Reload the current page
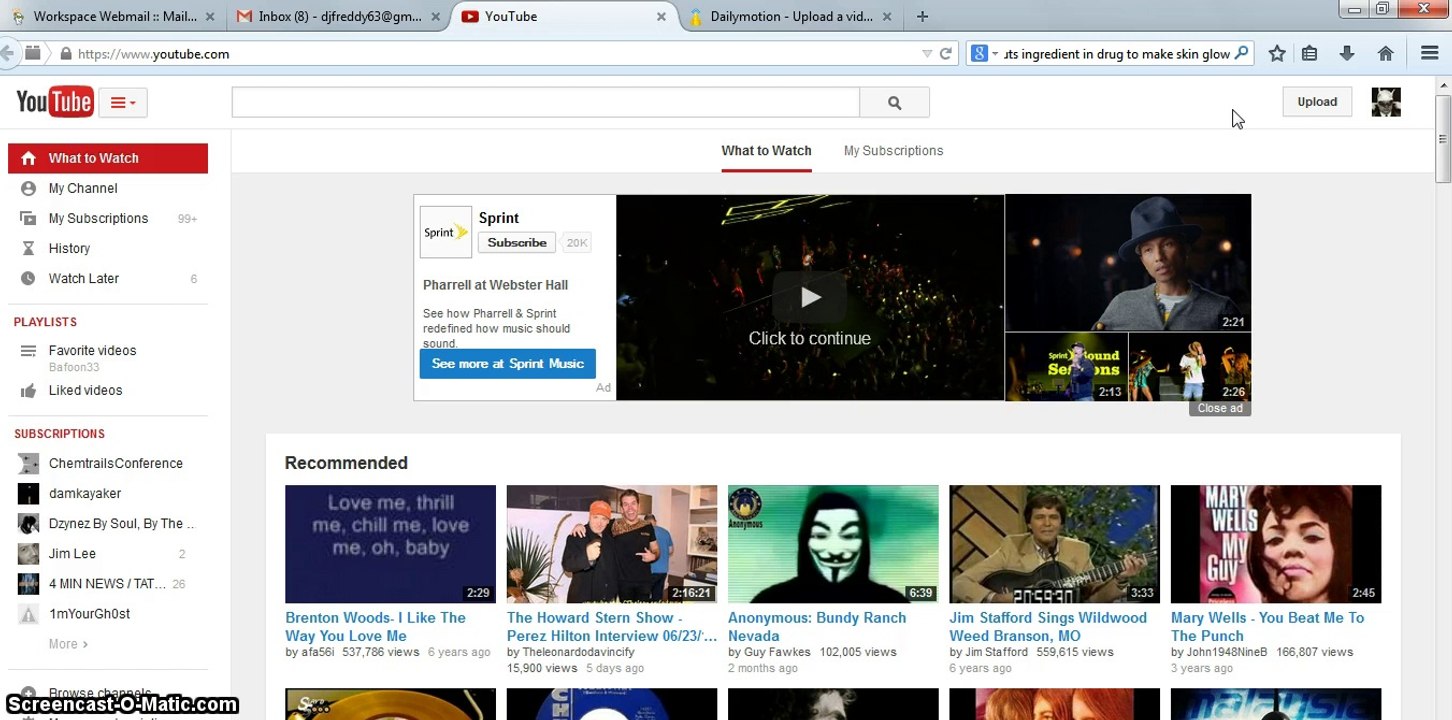The image size is (1452, 720). pyautogui.click(x=945, y=54)
